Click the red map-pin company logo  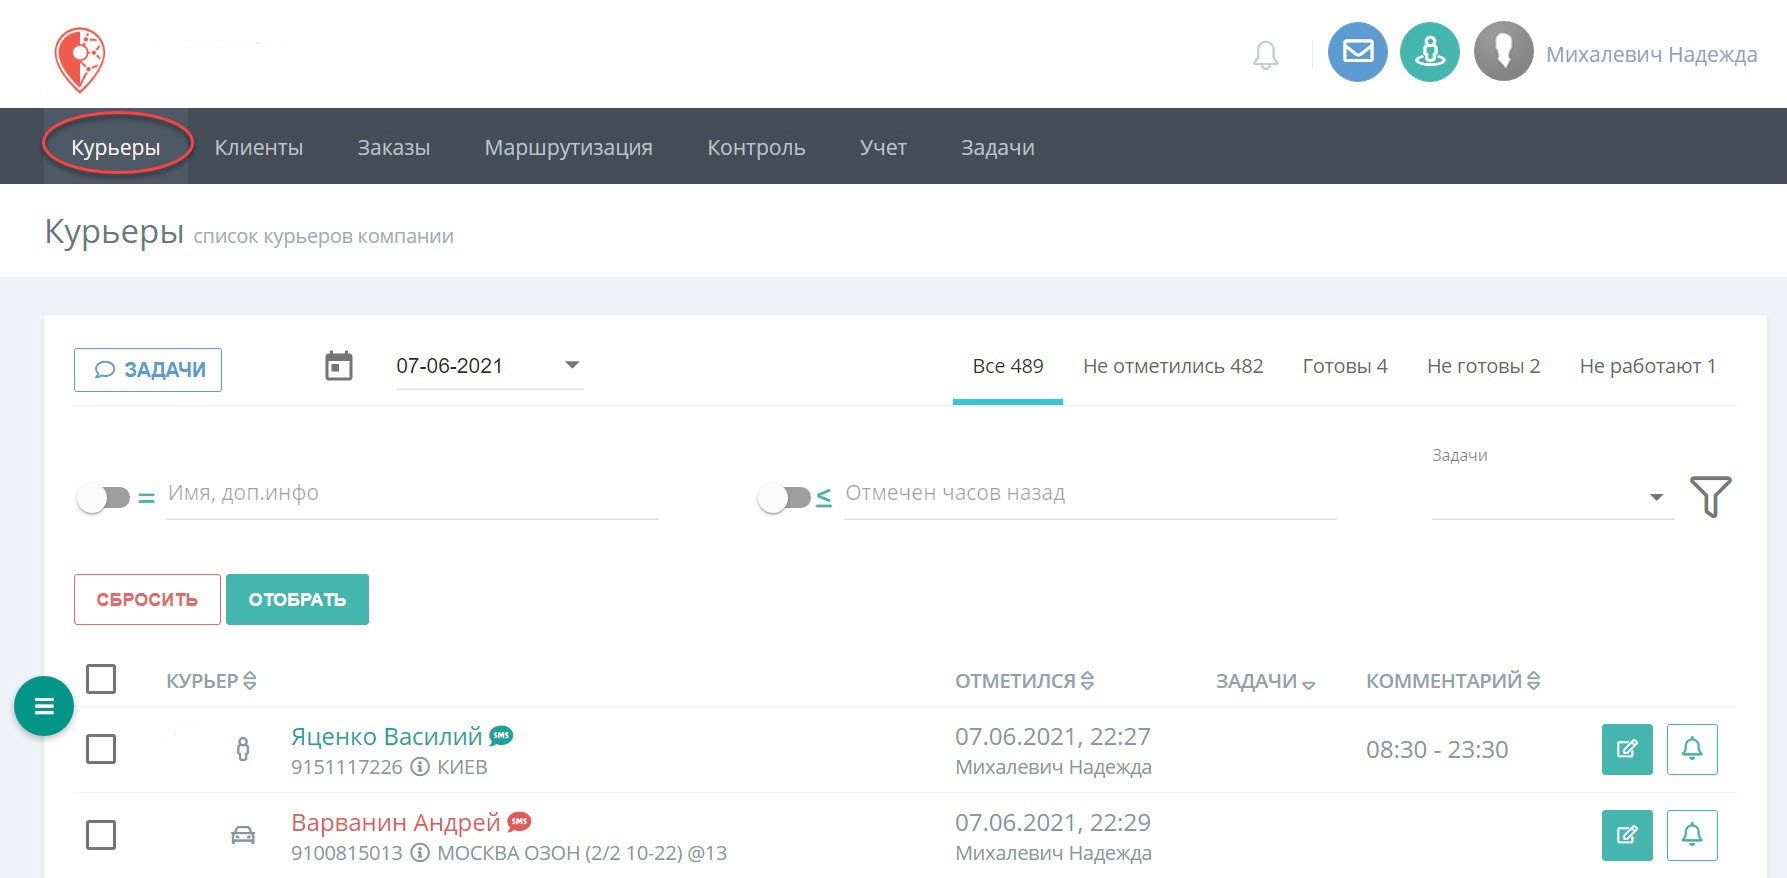pyautogui.click(x=80, y=58)
